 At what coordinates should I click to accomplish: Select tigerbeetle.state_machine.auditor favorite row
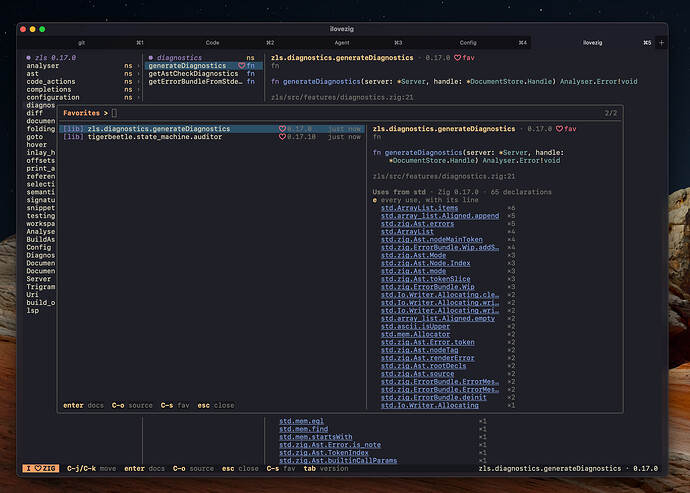coord(211,137)
